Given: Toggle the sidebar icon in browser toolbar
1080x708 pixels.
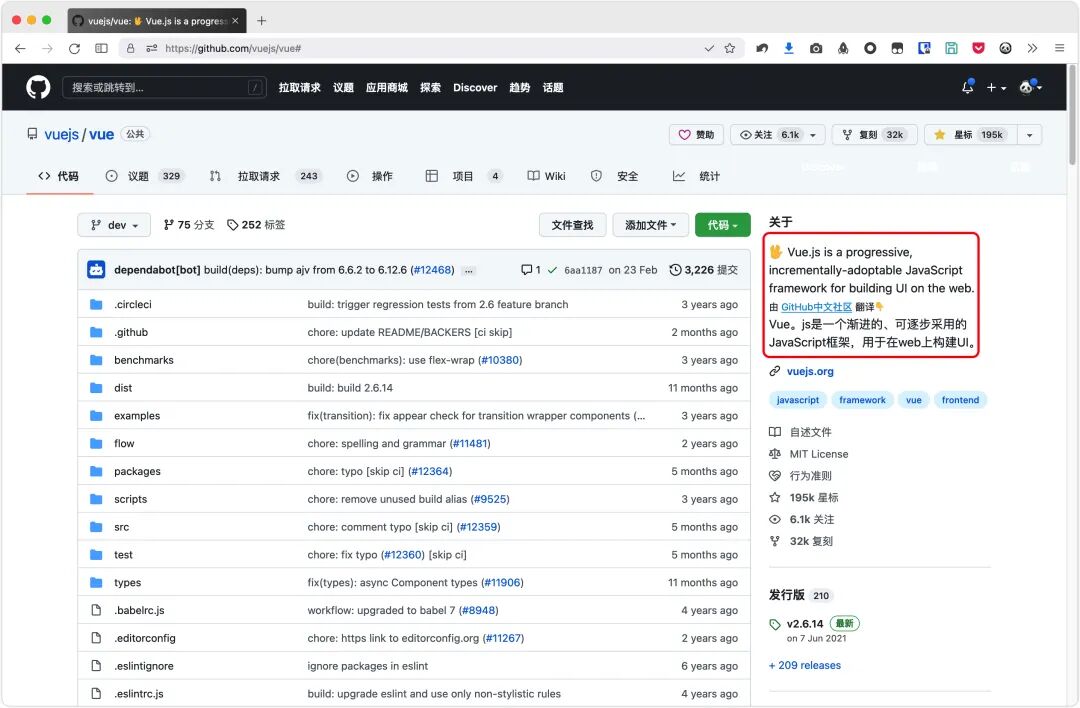Looking at the screenshot, I should click(x=101, y=48).
